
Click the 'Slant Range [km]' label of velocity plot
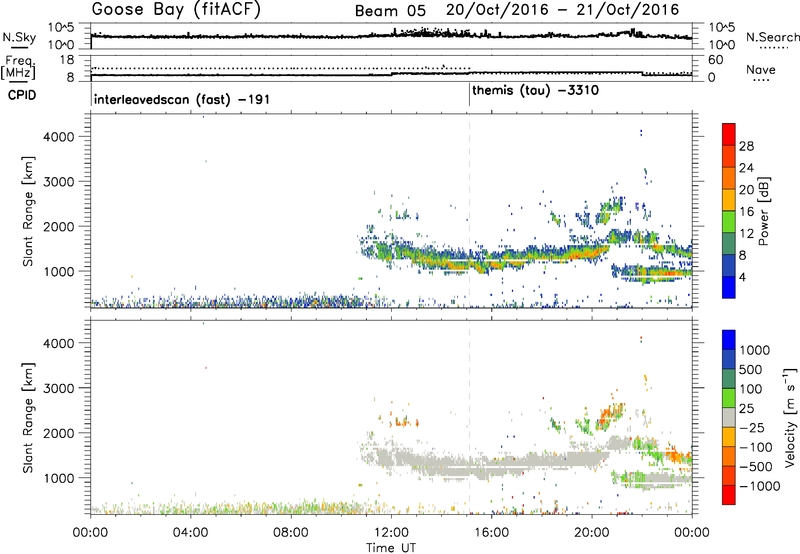29,417
